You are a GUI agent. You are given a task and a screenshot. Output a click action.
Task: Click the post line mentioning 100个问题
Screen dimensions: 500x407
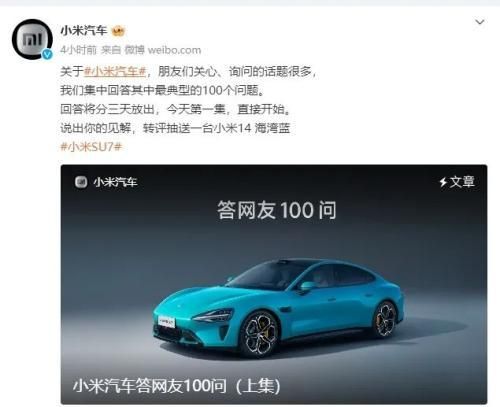162,90
